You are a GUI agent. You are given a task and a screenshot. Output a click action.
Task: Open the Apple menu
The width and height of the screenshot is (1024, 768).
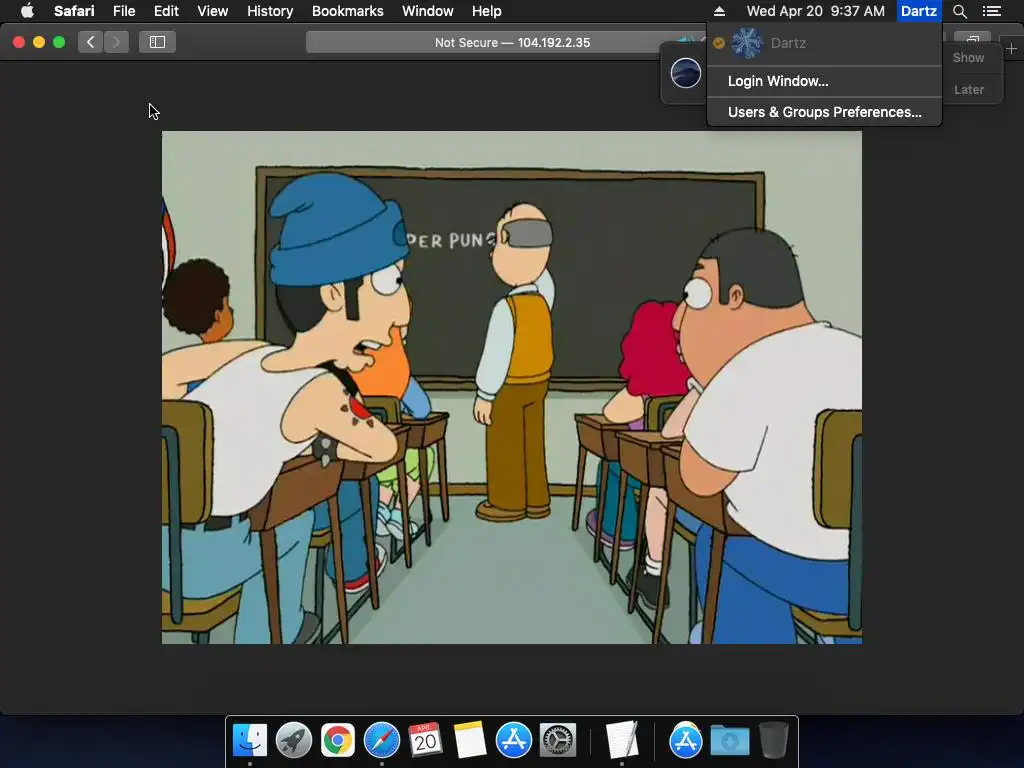click(x=27, y=11)
